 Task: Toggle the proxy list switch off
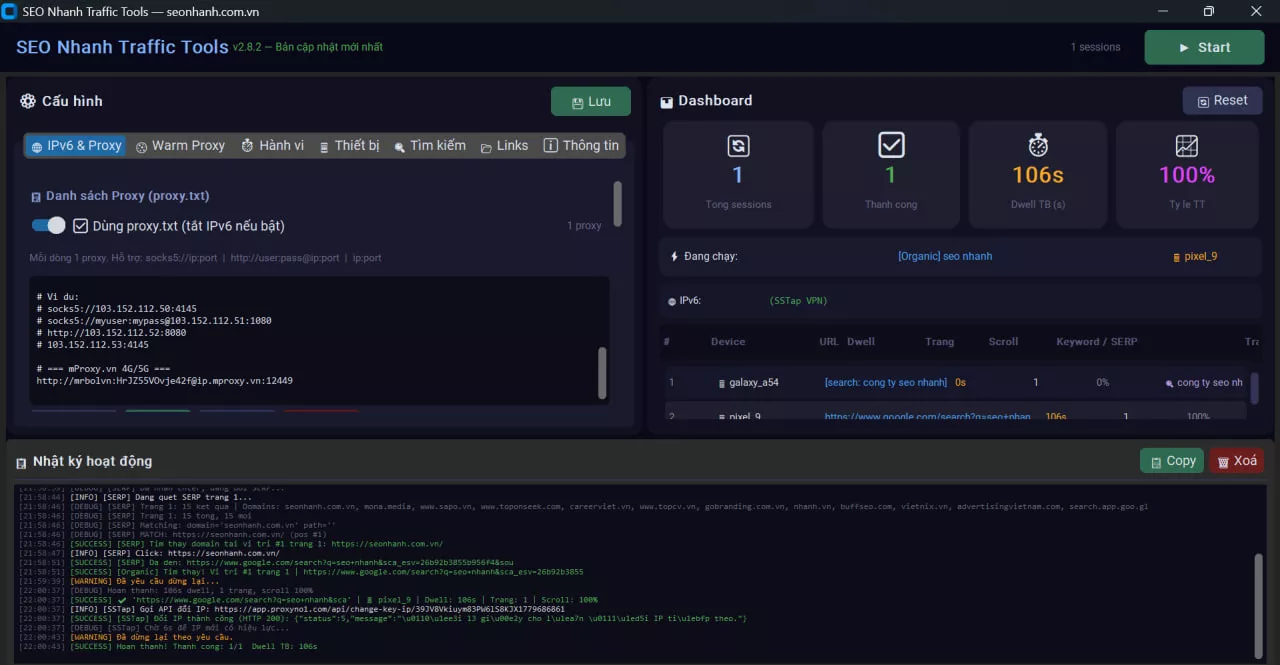pyautogui.click(x=48, y=226)
